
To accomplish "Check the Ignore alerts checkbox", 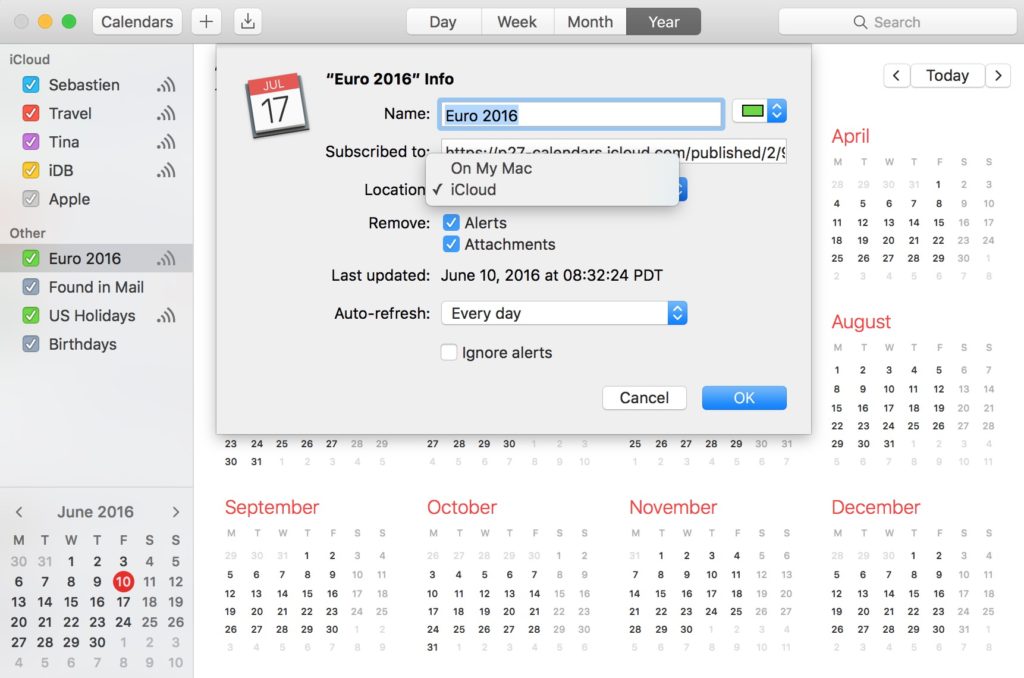I will pyautogui.click(x=449, y=353).
